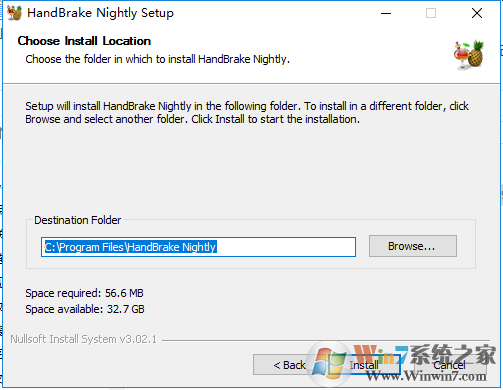Click the Windows logo watermark

pyautogui.click(x=330, y=364)
